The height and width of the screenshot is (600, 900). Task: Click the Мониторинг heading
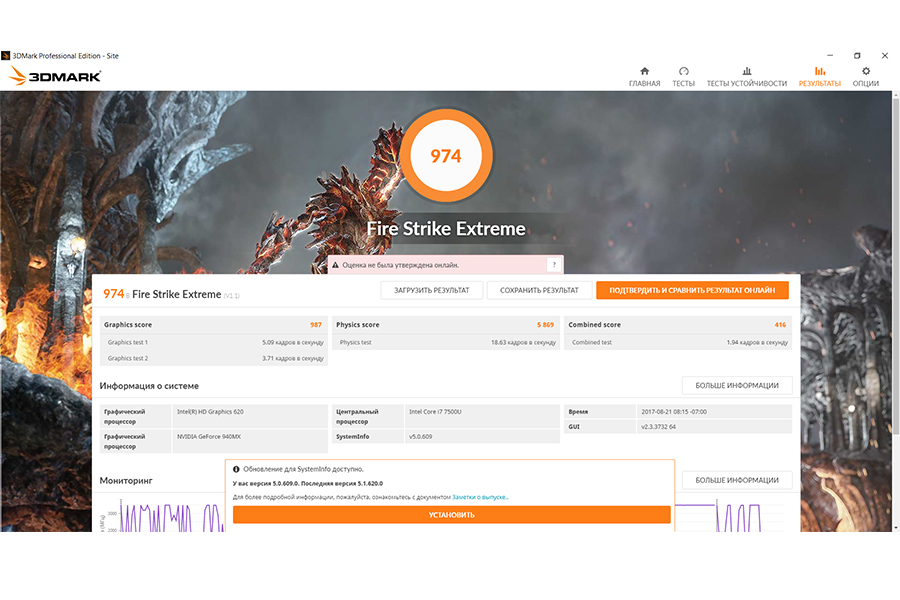coord(126,481)
